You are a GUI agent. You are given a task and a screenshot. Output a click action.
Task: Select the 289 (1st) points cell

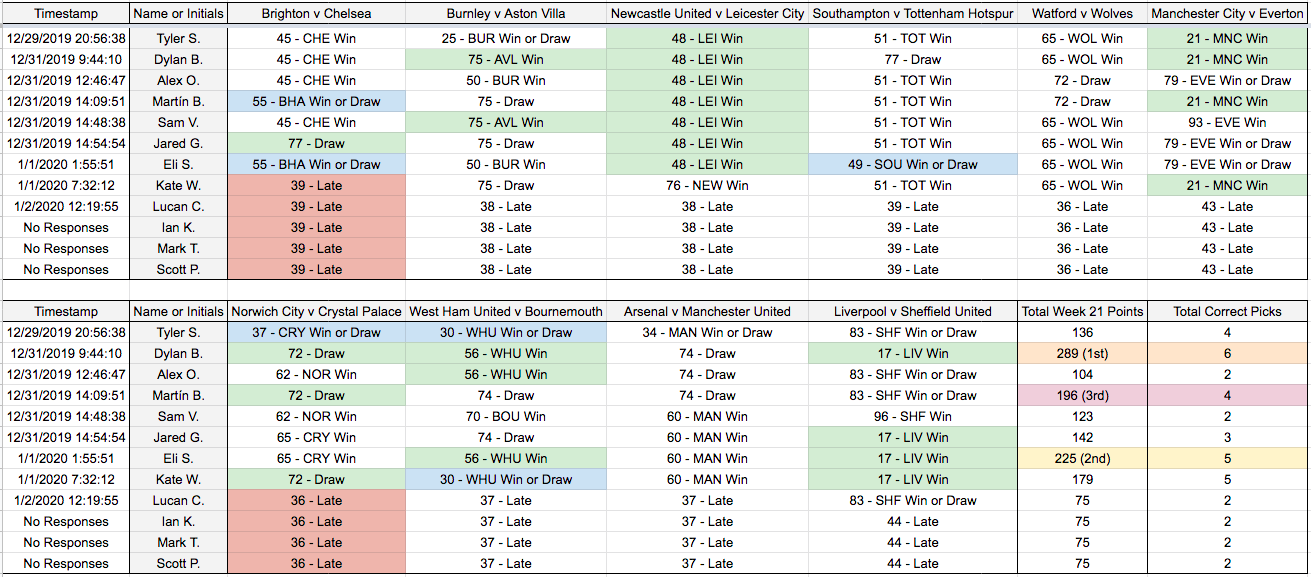coord(1081,353)
